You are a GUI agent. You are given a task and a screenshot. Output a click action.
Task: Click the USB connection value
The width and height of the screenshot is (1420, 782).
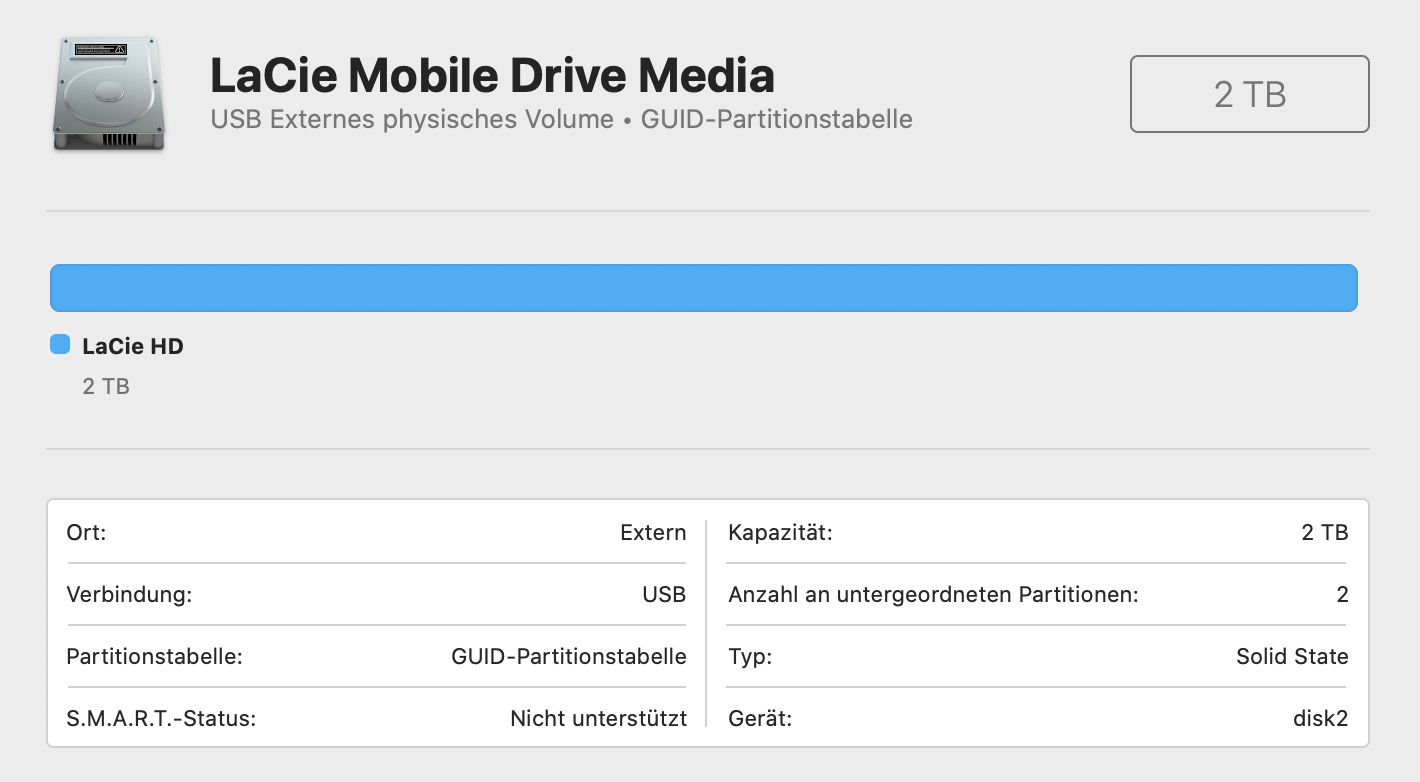pos(664,594)
